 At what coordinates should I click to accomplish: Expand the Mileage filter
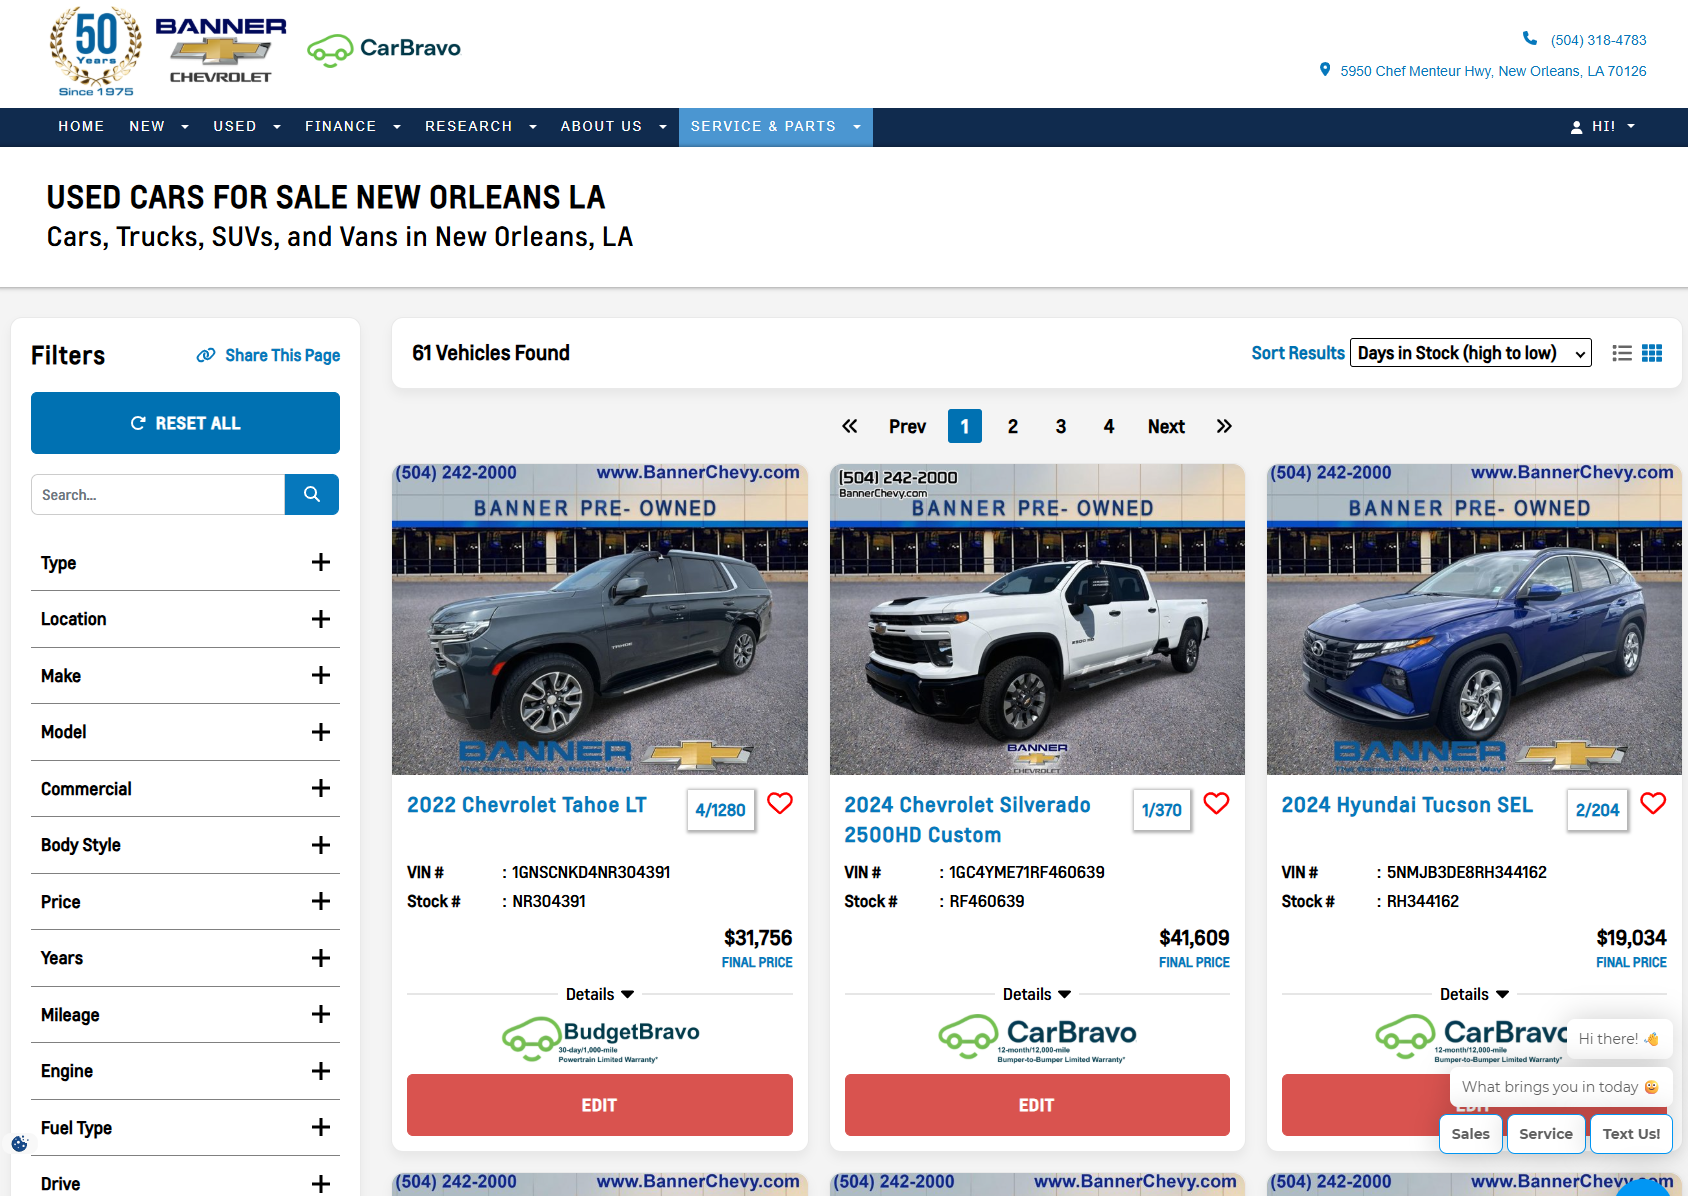click(x=185, y=1015)
